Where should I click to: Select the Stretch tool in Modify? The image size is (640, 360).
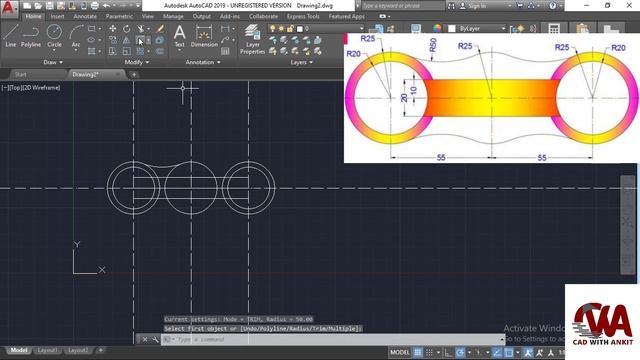[x=113, y=51]
